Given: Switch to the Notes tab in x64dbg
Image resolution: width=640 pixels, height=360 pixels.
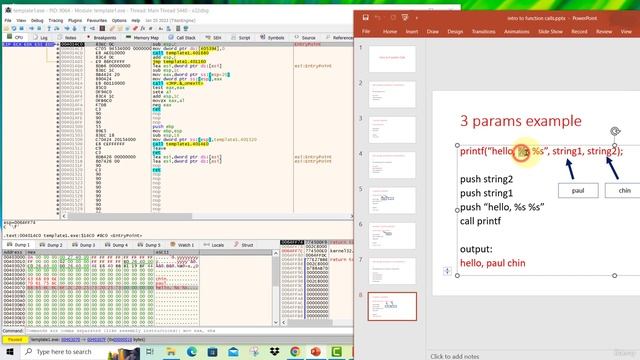Looking at the screenshot, I should pyautogui.click(x=67, y=38).
